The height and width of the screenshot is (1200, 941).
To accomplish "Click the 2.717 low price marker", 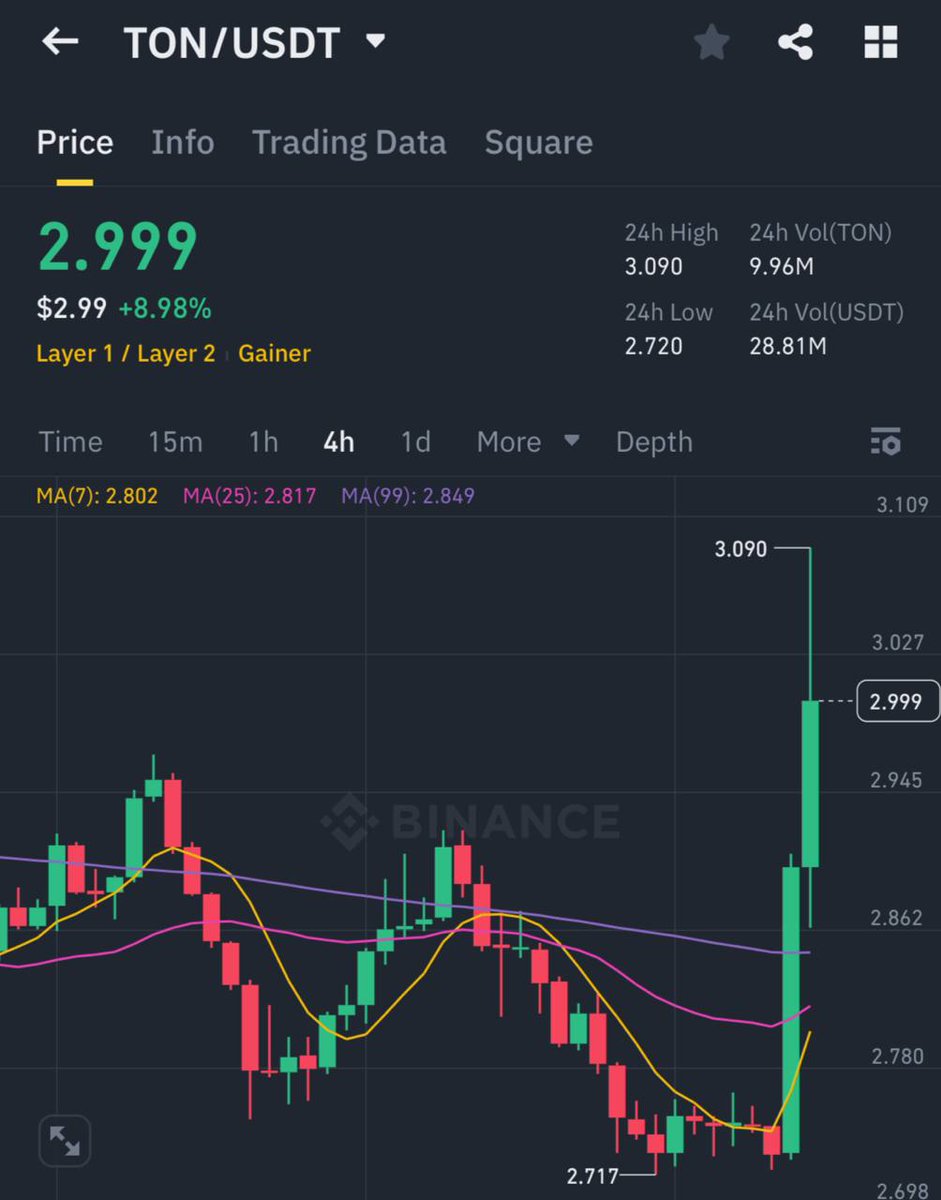I will [x=593, y=1176].
